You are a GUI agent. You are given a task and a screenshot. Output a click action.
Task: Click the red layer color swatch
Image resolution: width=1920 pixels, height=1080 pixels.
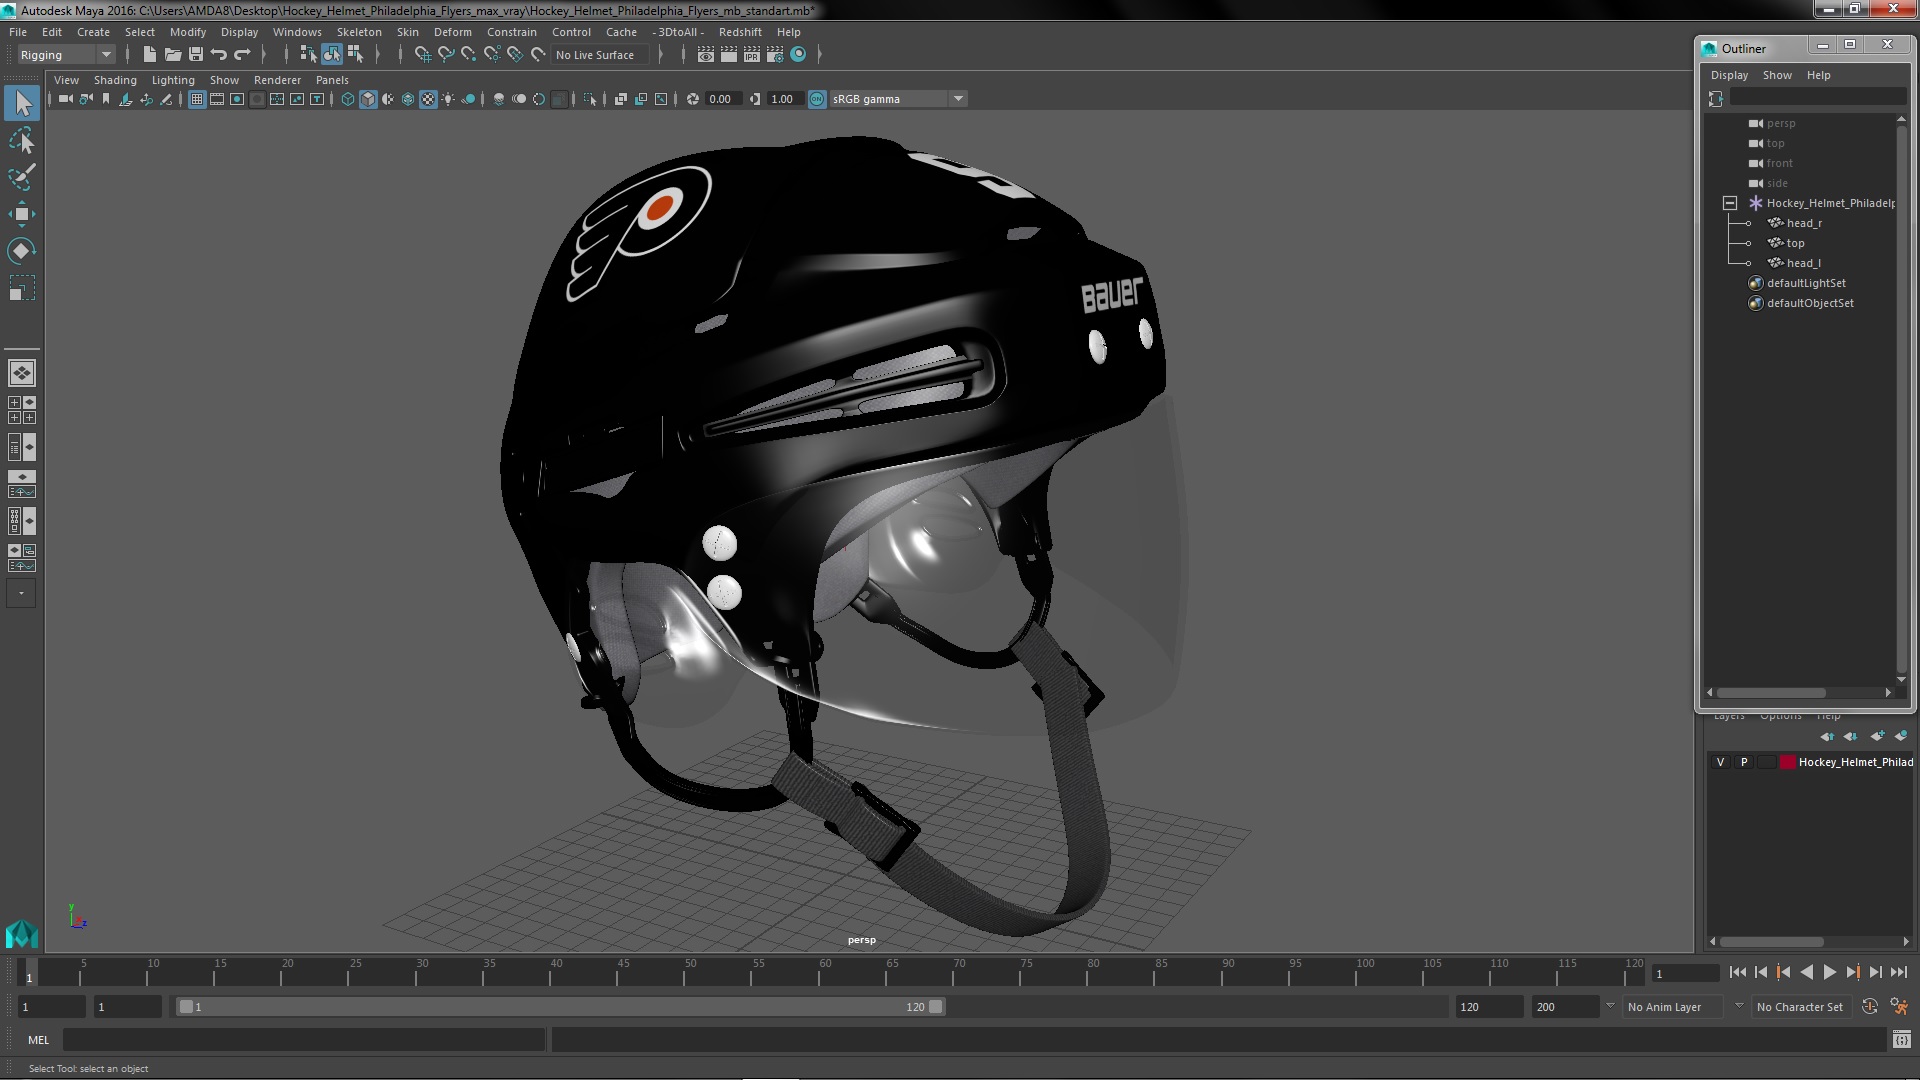point(1787,762)
